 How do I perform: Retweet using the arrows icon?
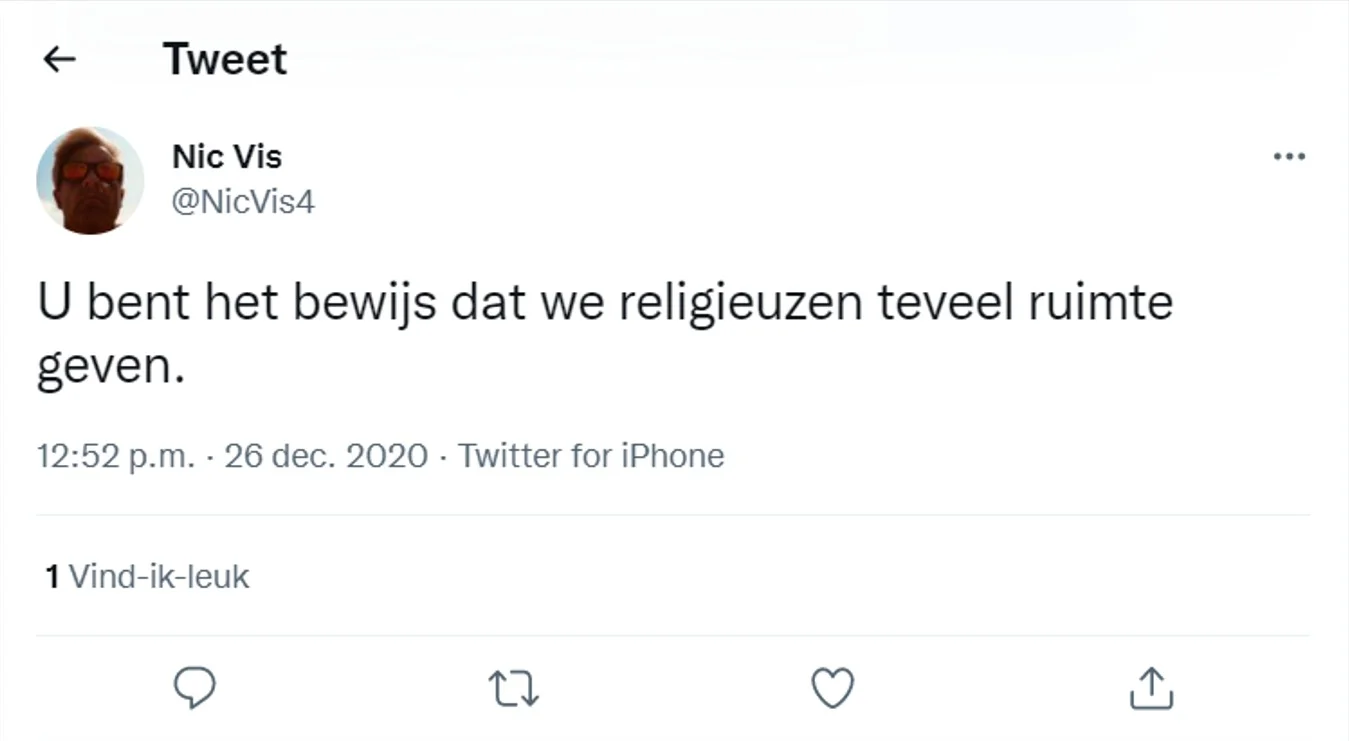coord(514,689)
